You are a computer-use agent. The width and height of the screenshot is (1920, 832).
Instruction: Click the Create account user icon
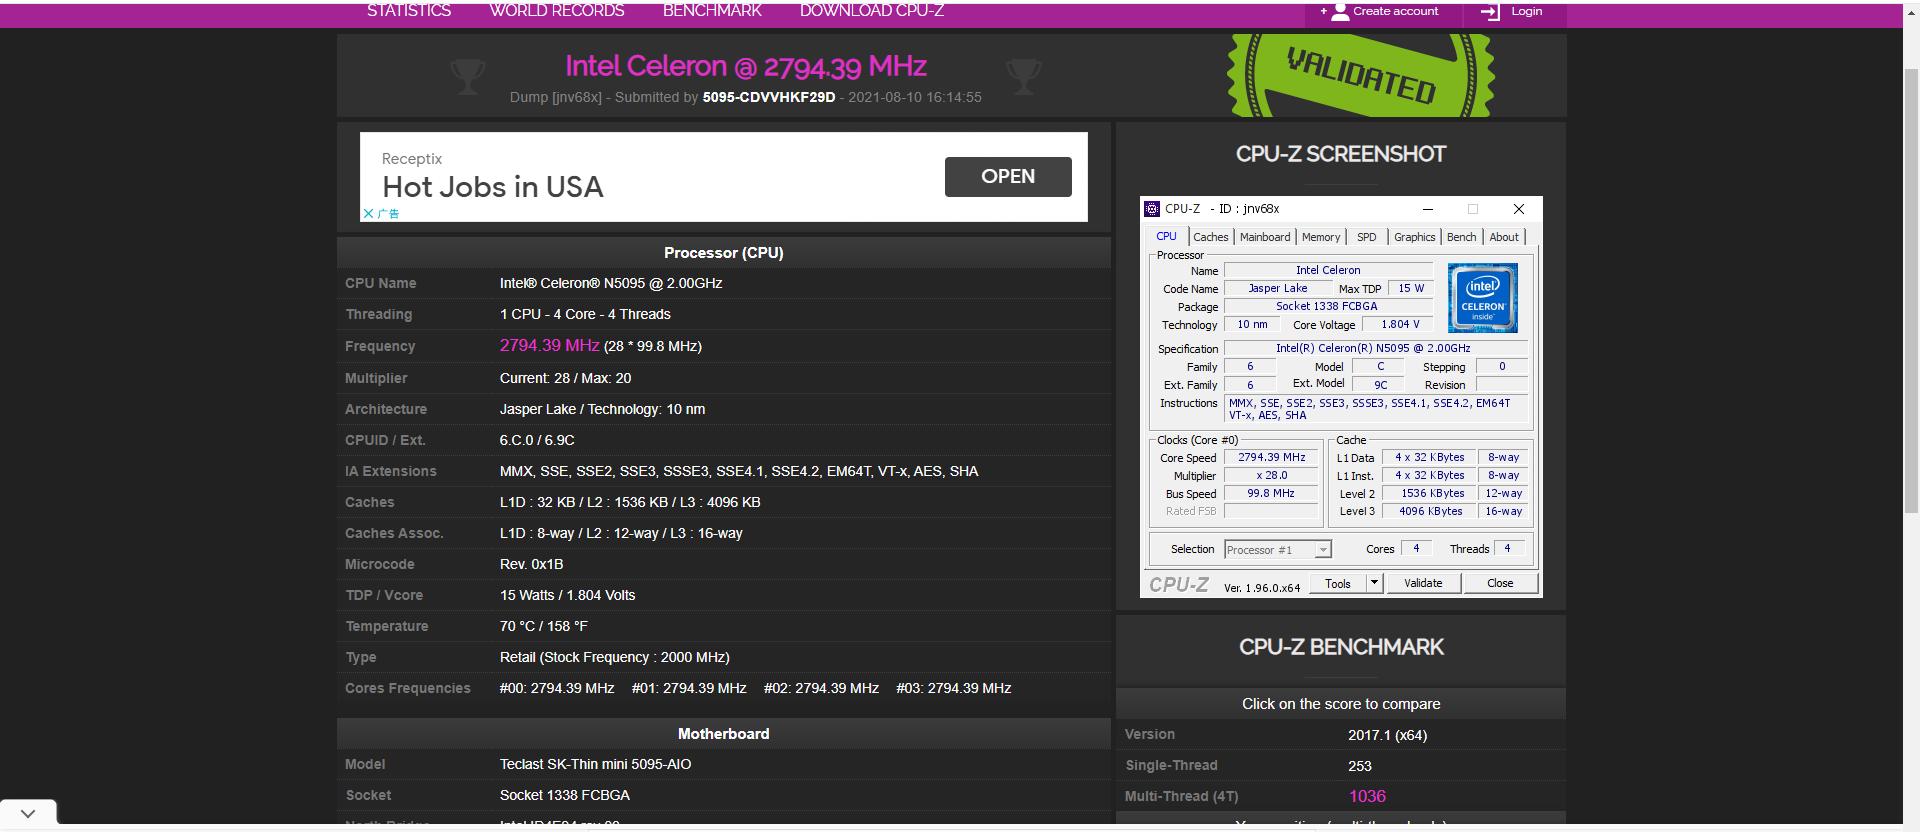[x=1340, y=12]
